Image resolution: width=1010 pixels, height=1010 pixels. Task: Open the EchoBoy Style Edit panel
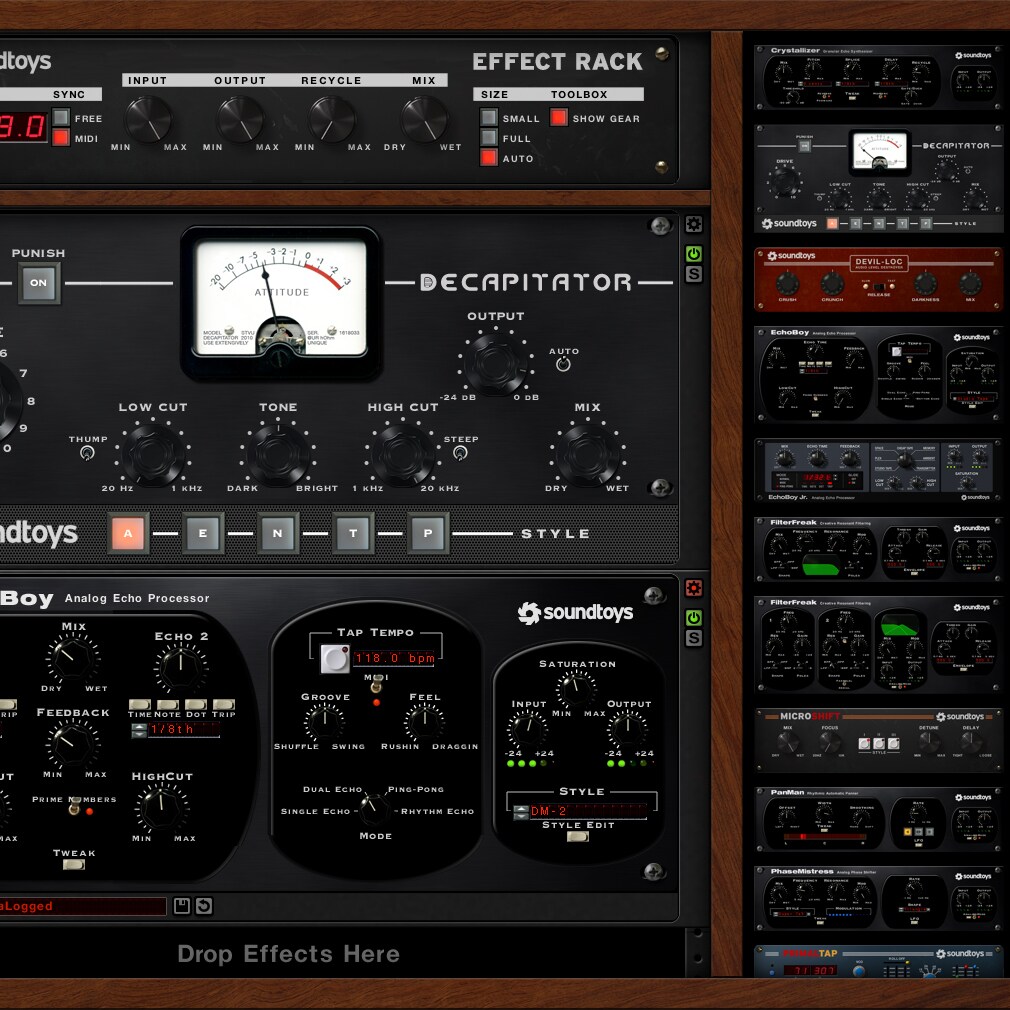click(x=578, y=836)
